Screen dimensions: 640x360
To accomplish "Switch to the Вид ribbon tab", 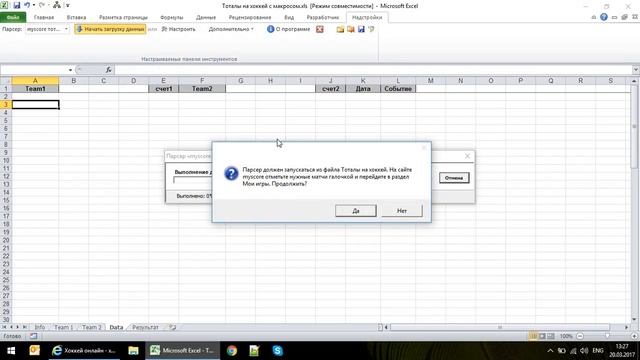I will pos(289,18).
